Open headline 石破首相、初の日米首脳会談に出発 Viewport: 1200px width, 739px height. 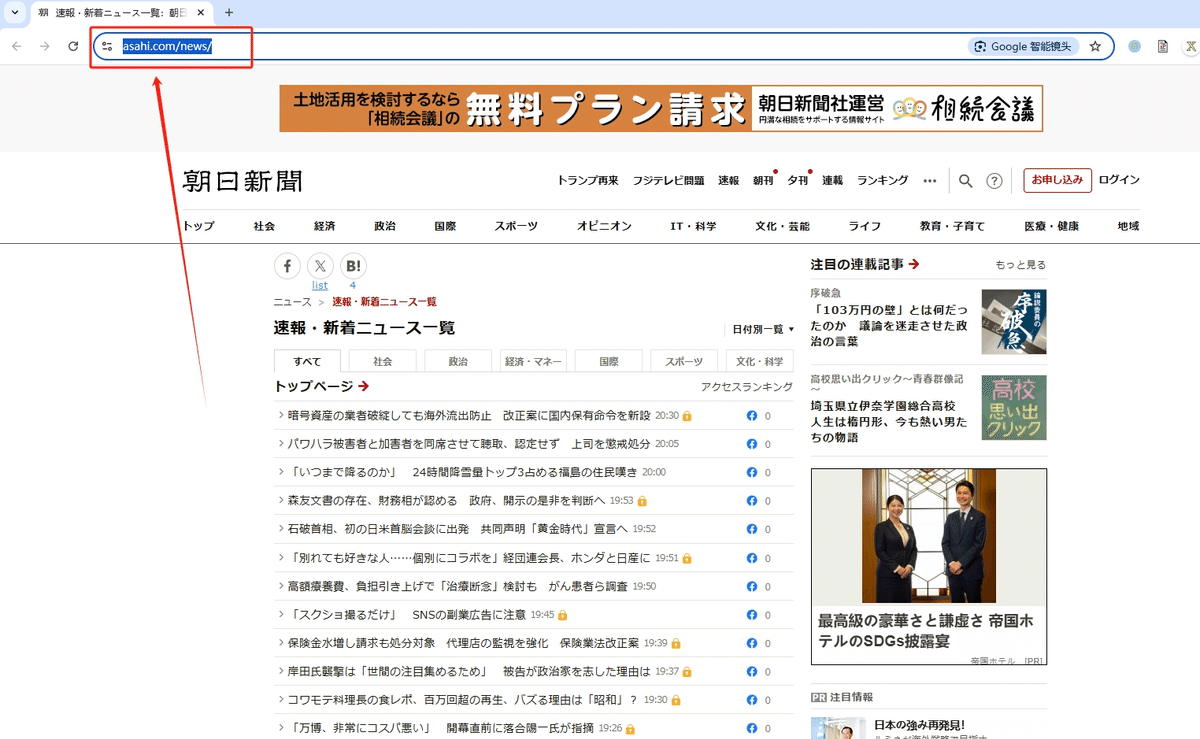click(457, 529)
